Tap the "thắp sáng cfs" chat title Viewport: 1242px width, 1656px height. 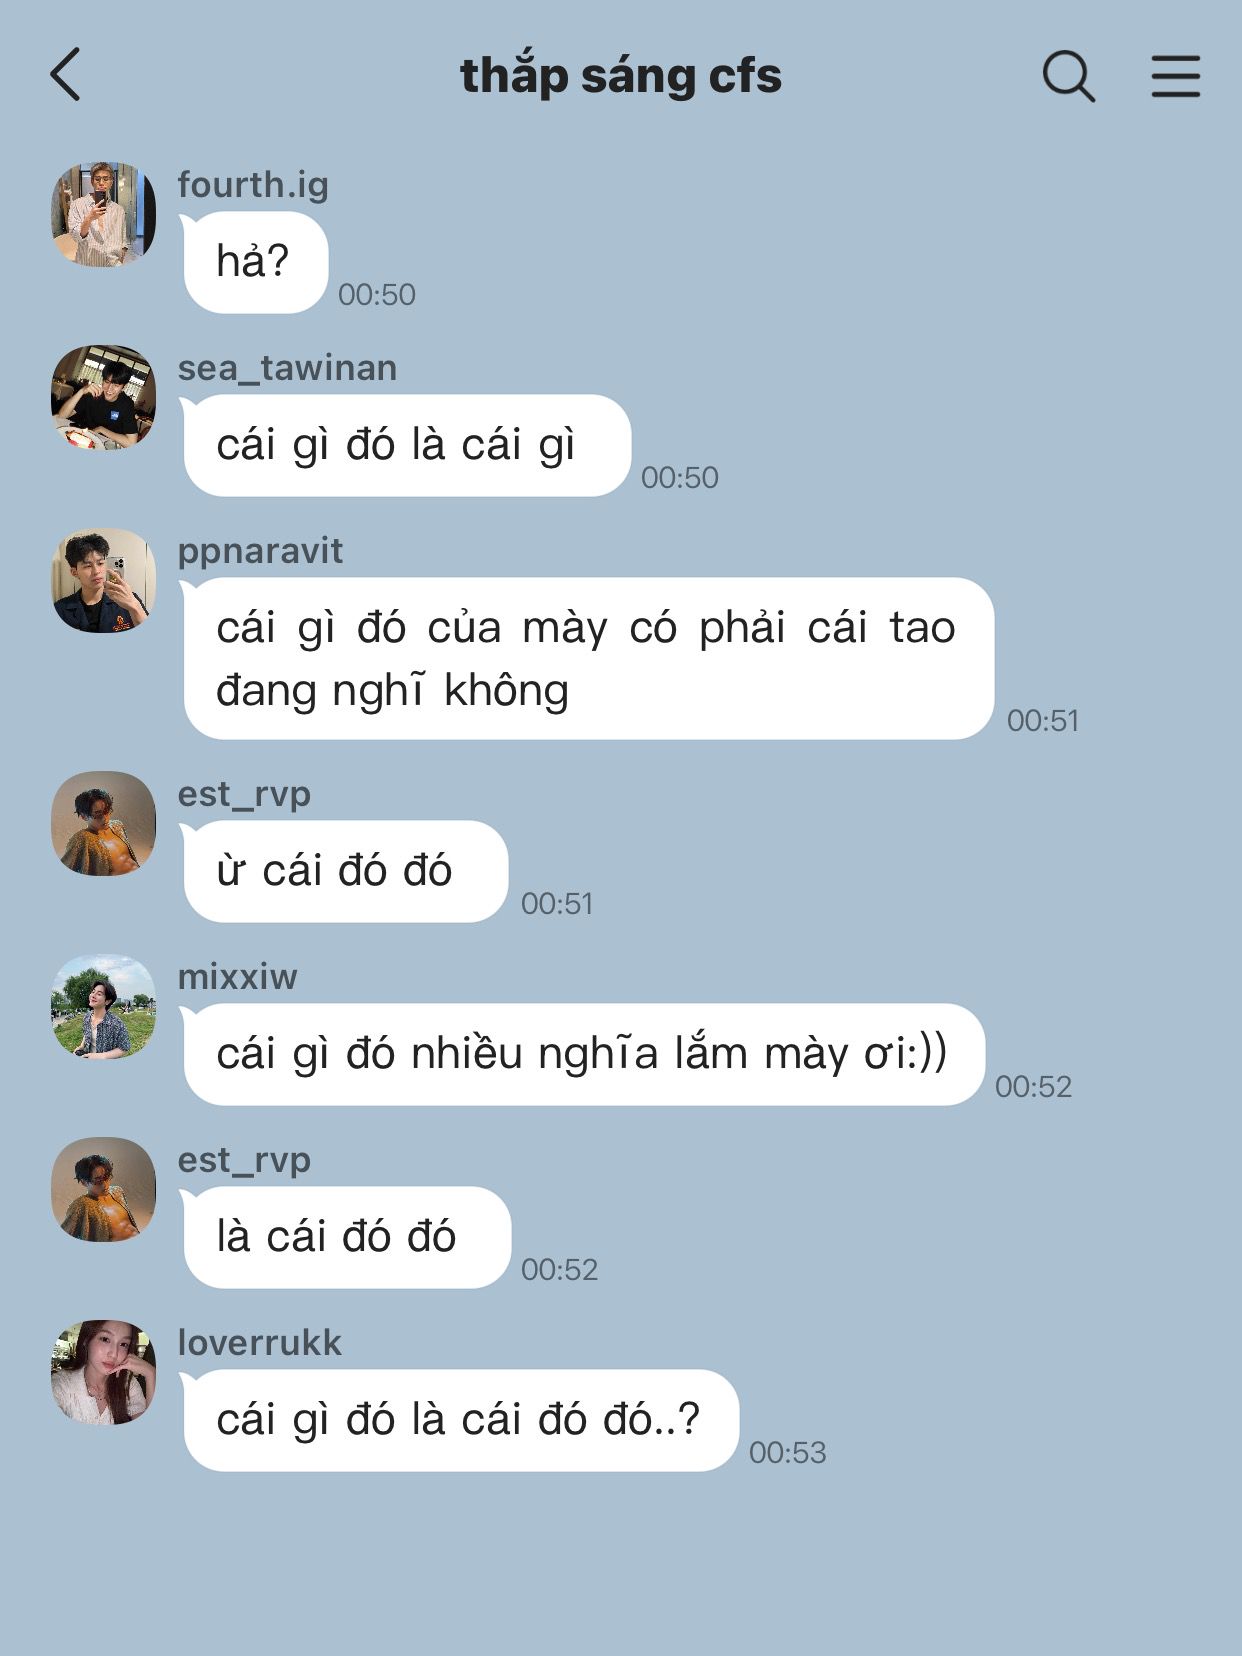[x=621, y=76]
